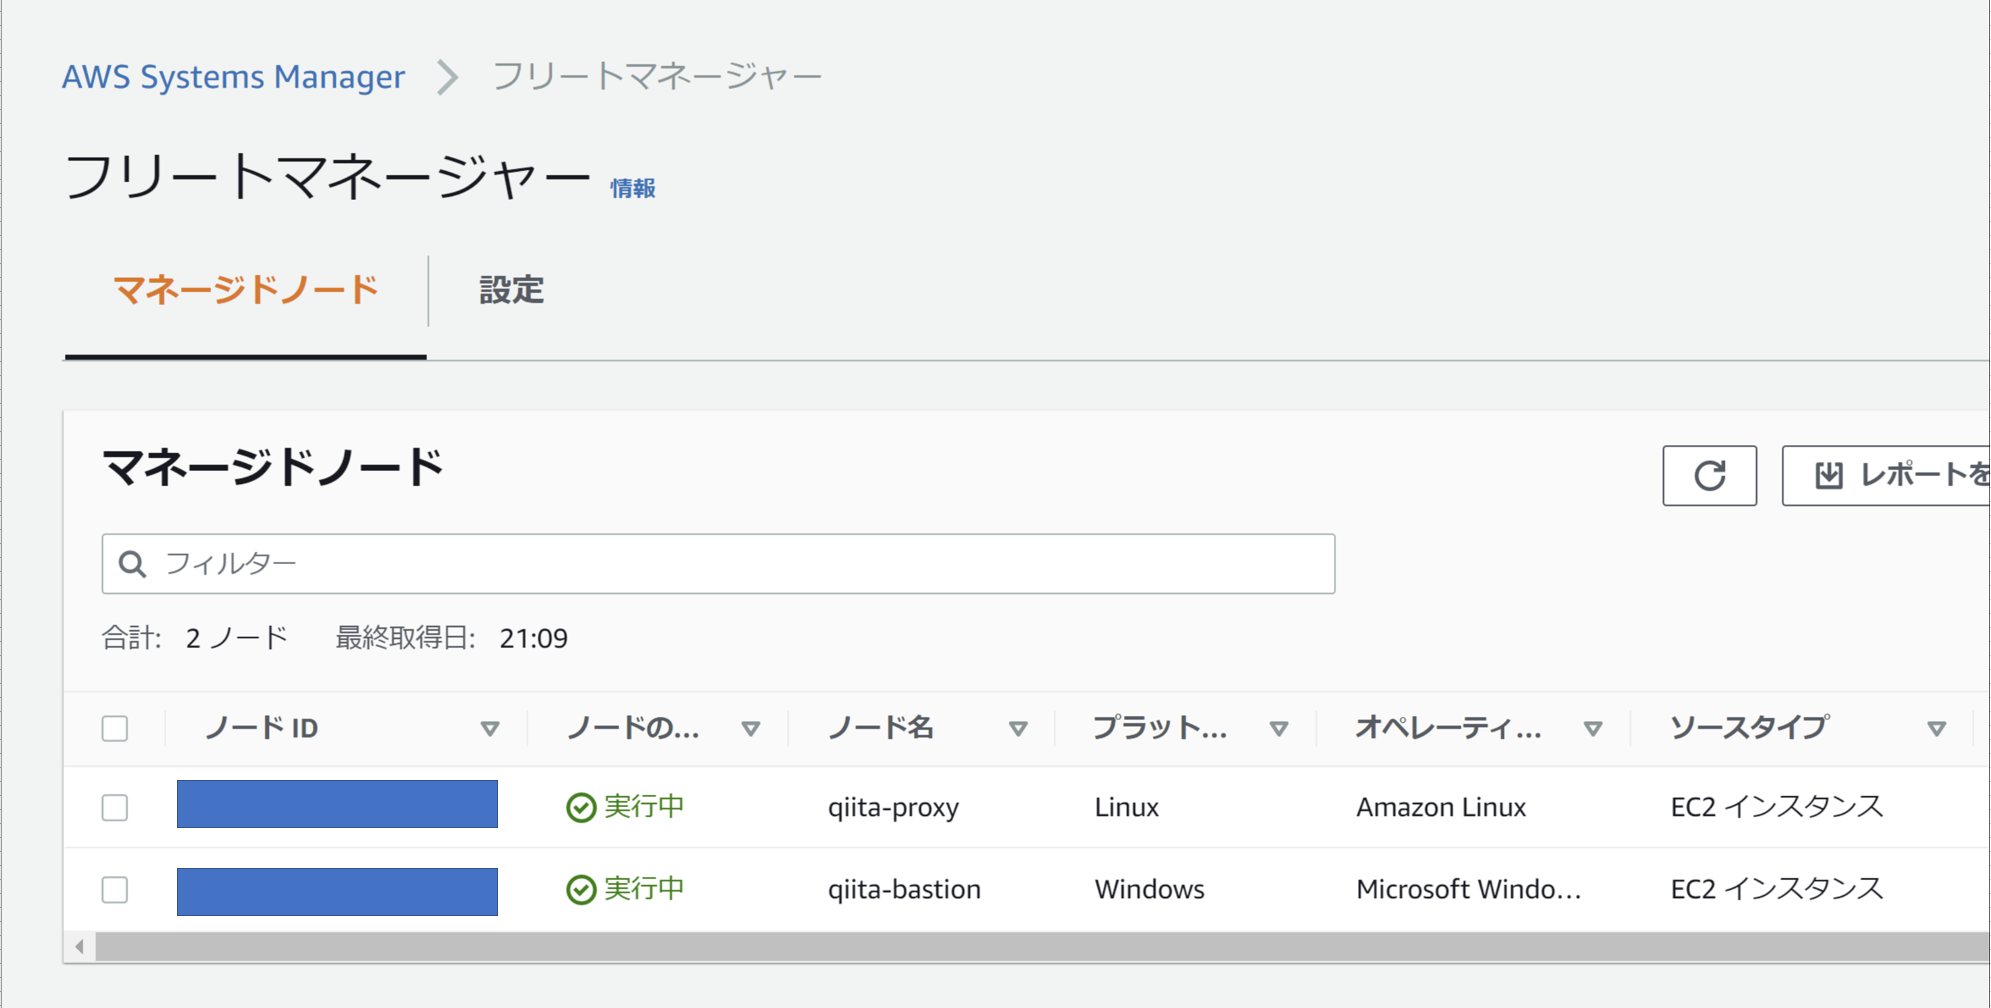
Task: Click the running status icon for qiita-bastion
Action: pos(581,889)
